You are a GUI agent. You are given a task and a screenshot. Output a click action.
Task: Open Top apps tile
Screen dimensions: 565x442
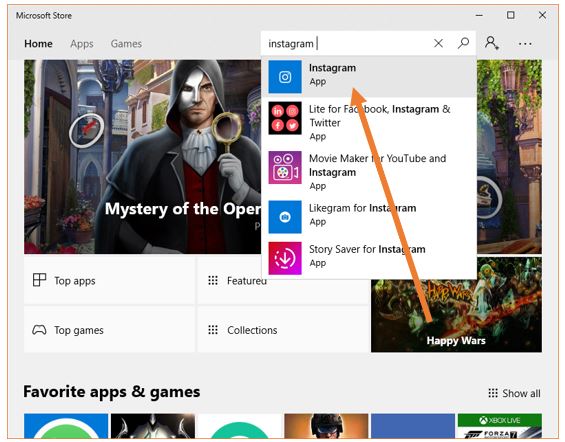pos(110,280)
